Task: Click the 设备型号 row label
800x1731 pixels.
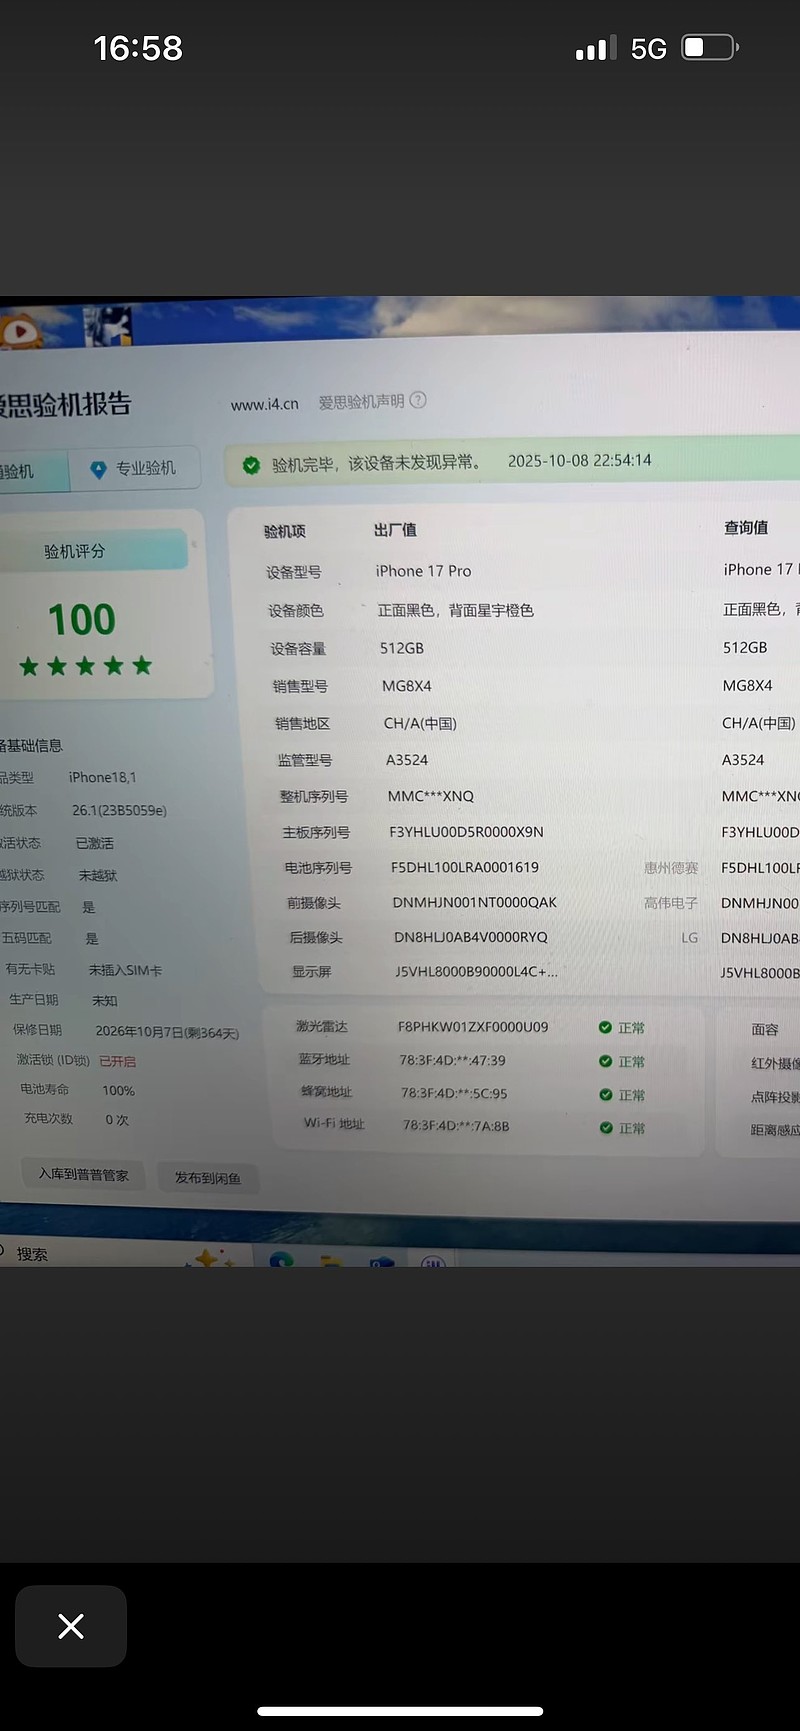Action: point(294,572)
